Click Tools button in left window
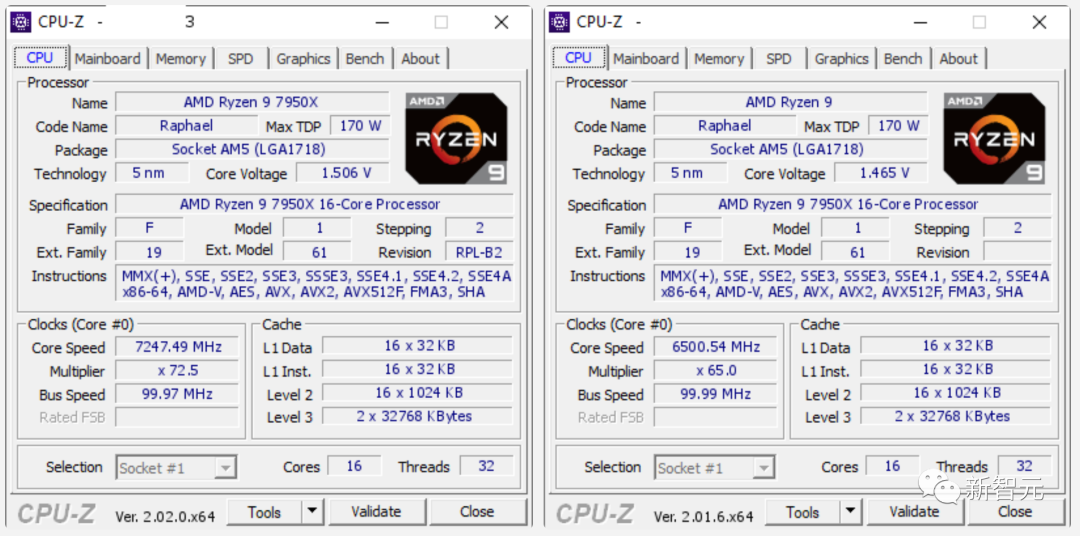This screenshot has width=1080, height=536. click(264, 512)
